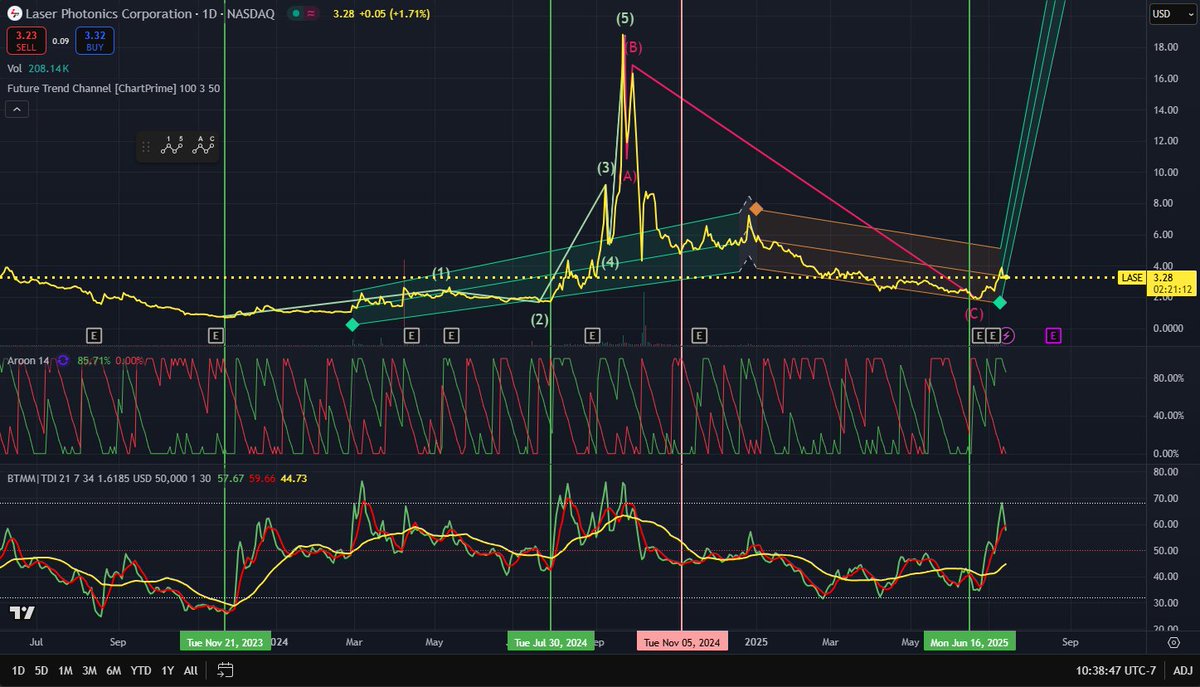The image size is (1200, 687).
Task: Click the purple upcoming earnings E marker
Action: point(1053,335)
